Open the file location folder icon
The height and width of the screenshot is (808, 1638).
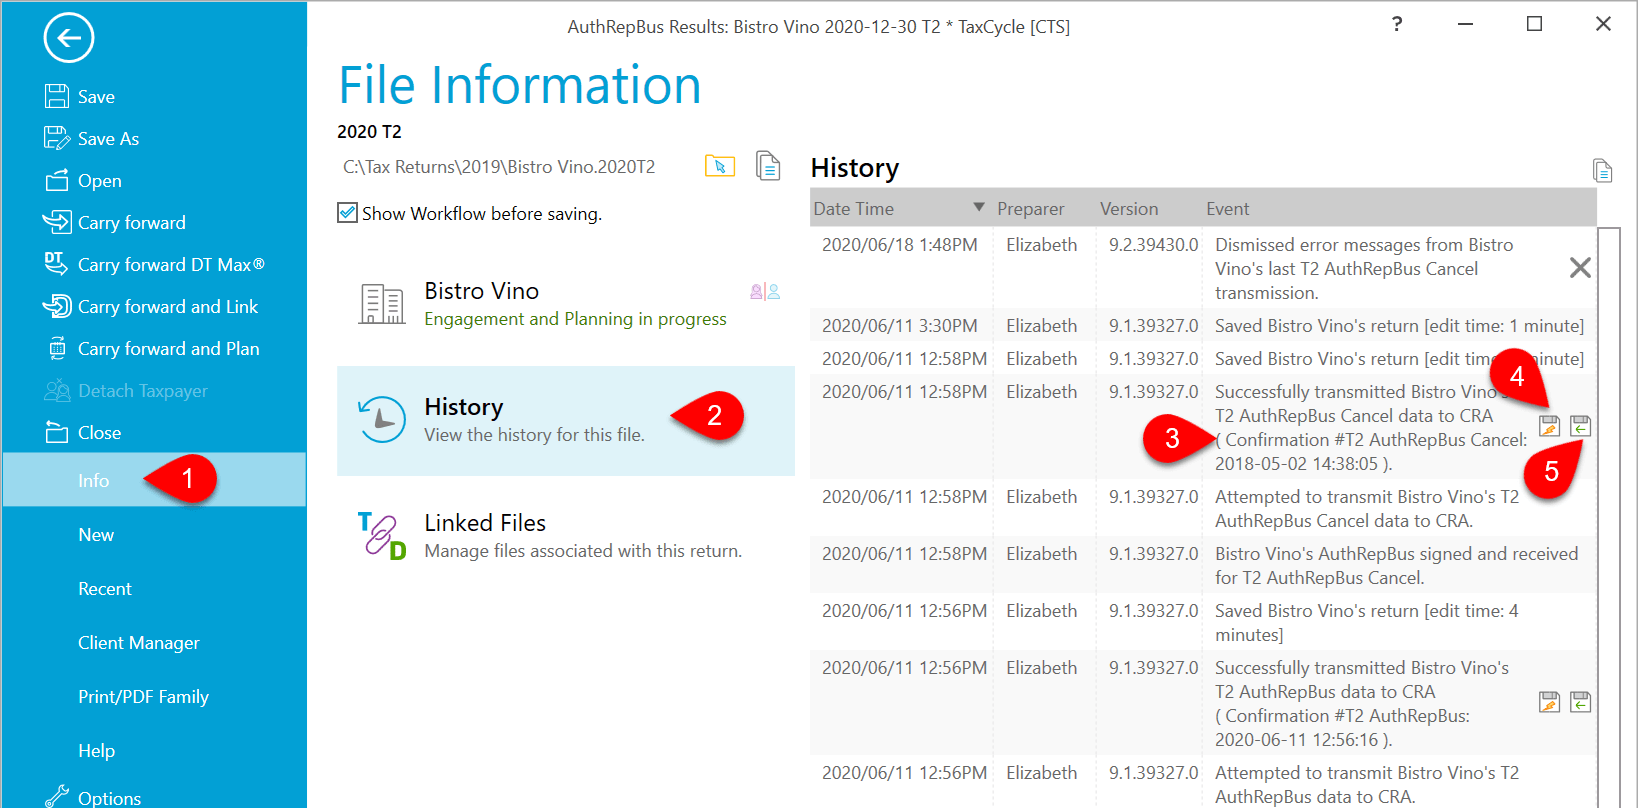[x=720, y=166]
